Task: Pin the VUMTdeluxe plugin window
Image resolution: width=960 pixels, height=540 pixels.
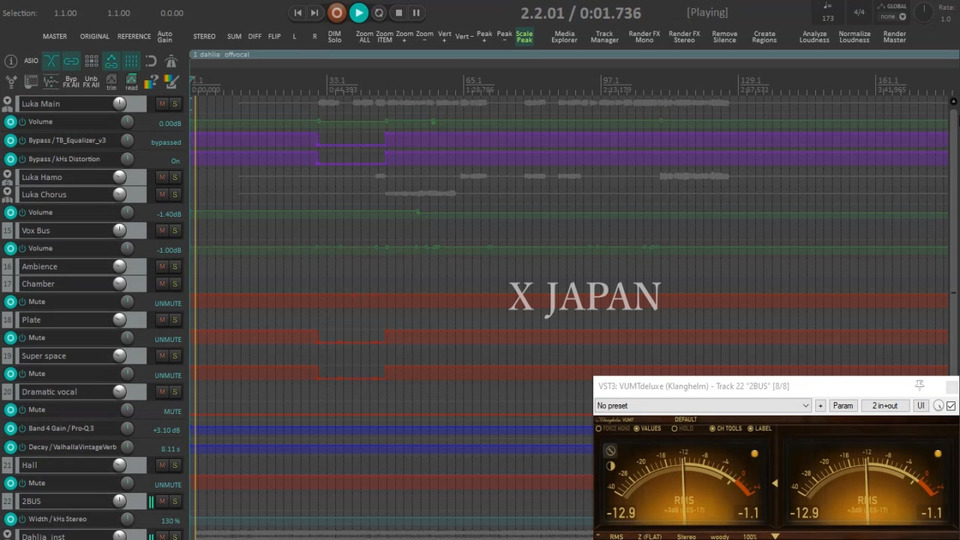Action: coord(919,385)
